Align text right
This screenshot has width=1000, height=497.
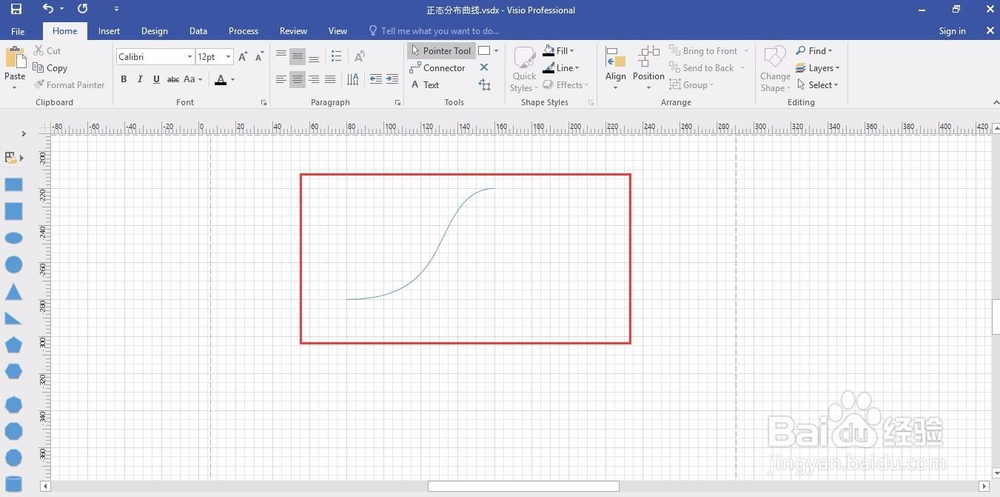tap(314, 79)
